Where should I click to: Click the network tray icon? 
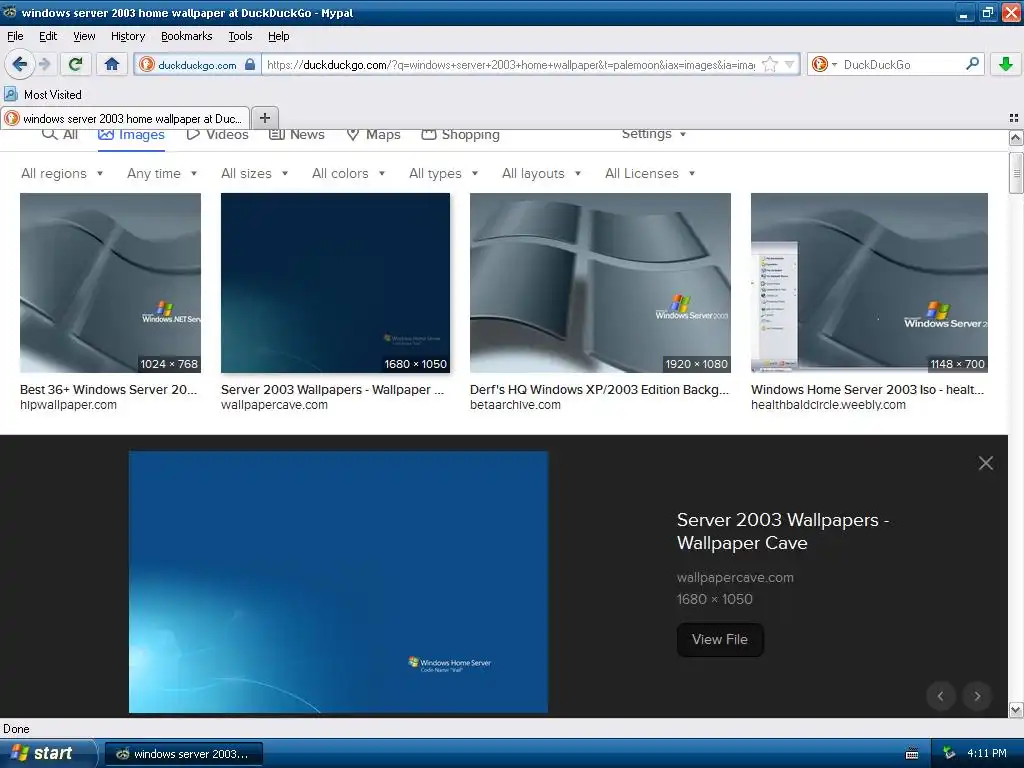coord(950,753)
